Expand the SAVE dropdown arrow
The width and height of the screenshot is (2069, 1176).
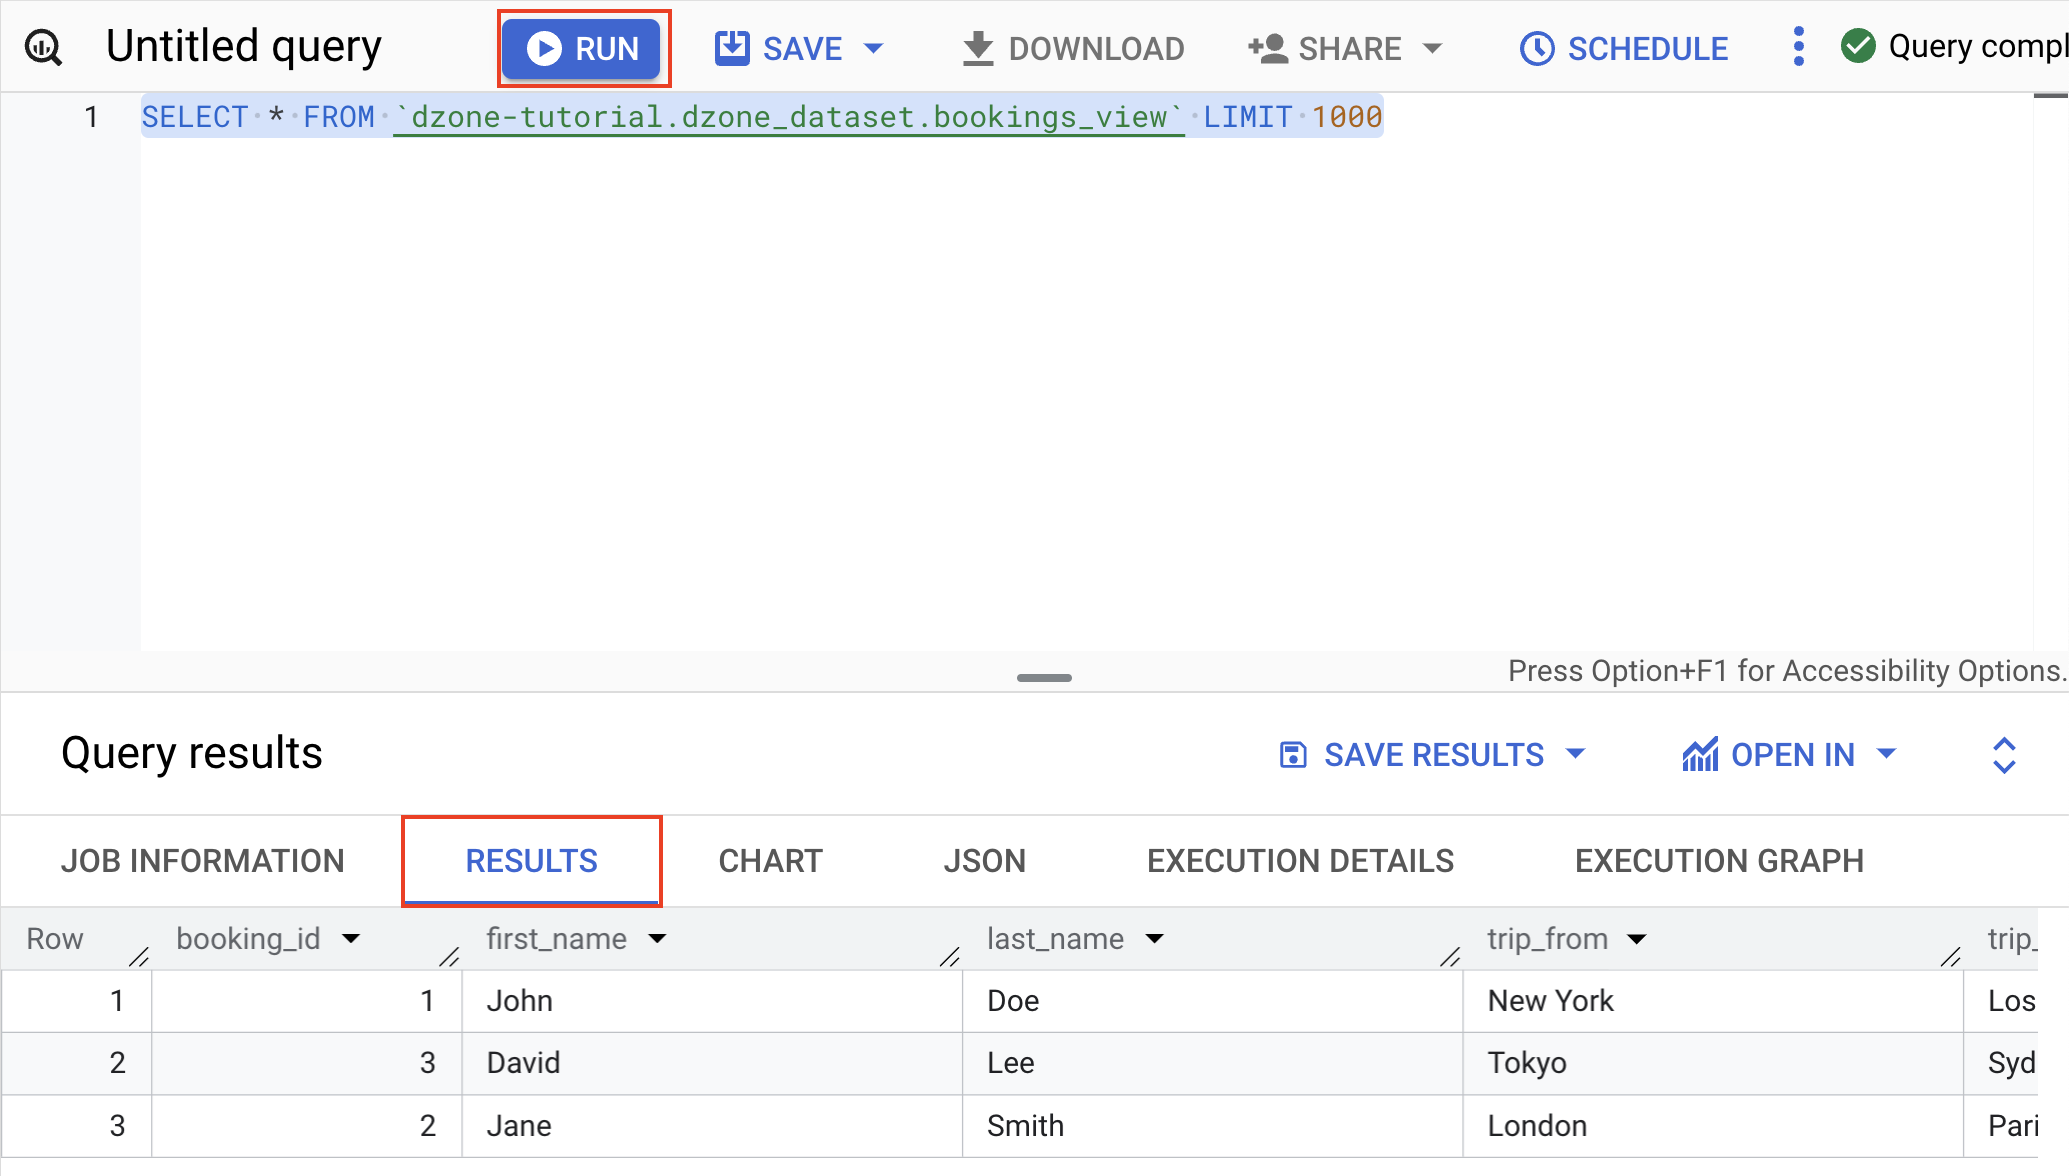click(x=873, y=47)
